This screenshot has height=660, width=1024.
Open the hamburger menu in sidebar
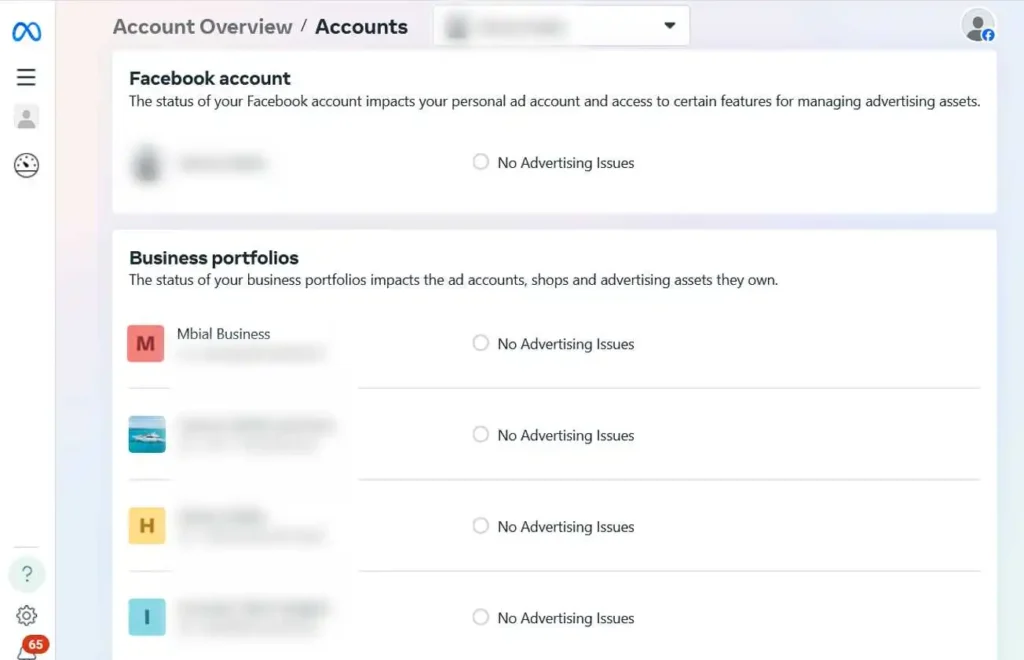pyautogui.click(x=26, y=77)
